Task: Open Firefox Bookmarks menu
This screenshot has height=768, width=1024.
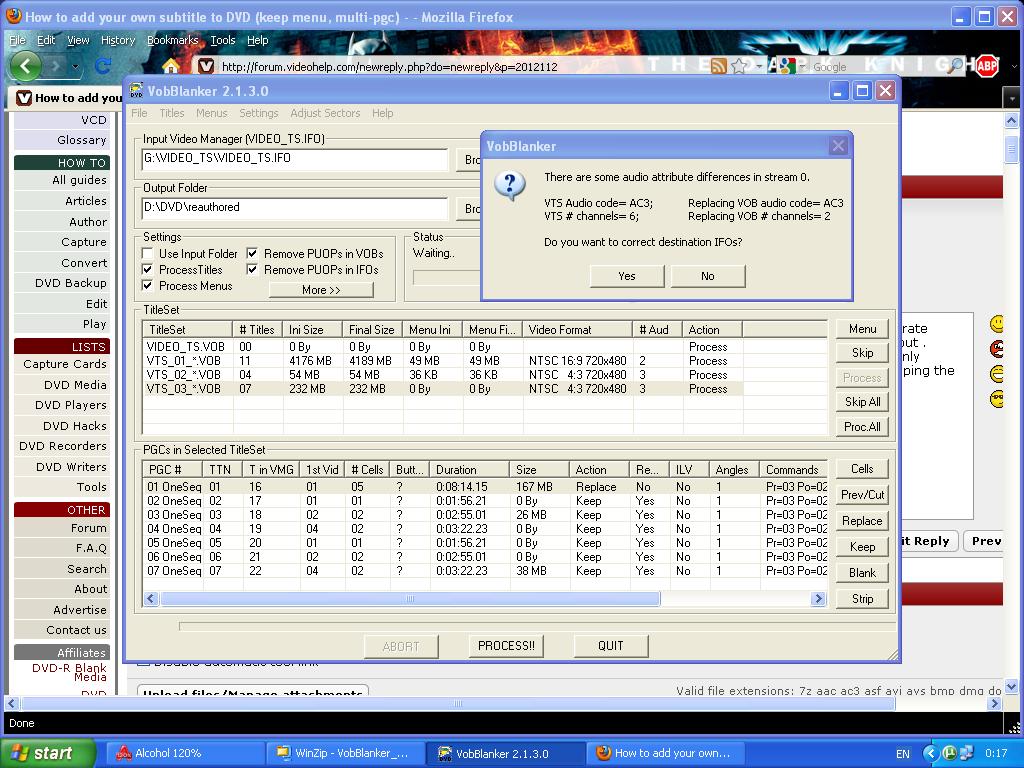Action: 172,40
